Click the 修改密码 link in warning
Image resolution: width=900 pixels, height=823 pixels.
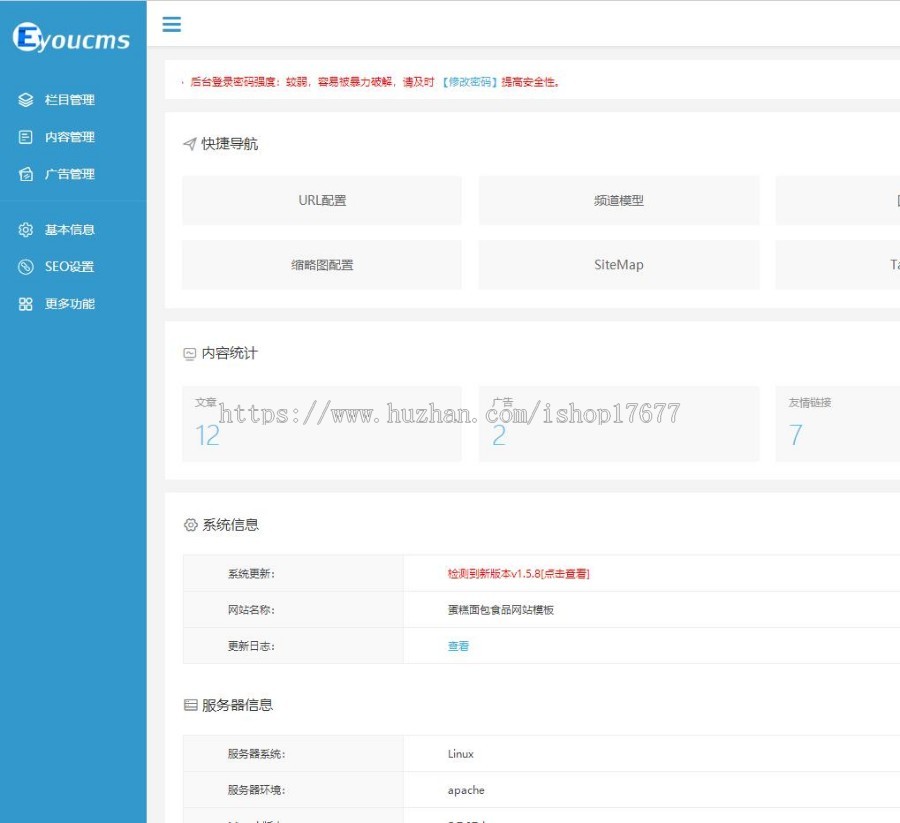pyautogui.click(x=470, y=82)
